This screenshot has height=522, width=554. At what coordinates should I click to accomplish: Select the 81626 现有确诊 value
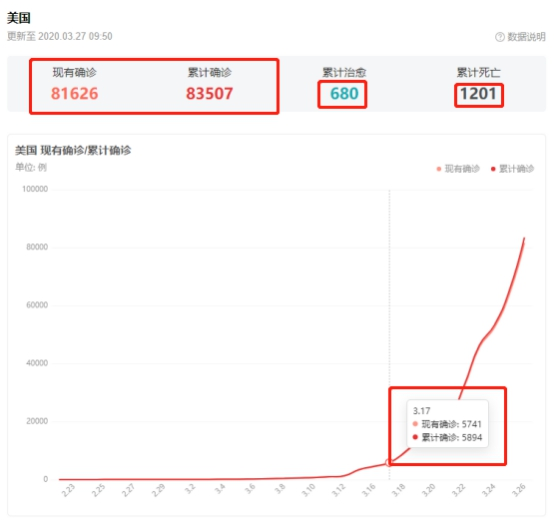tap(75, 94)
